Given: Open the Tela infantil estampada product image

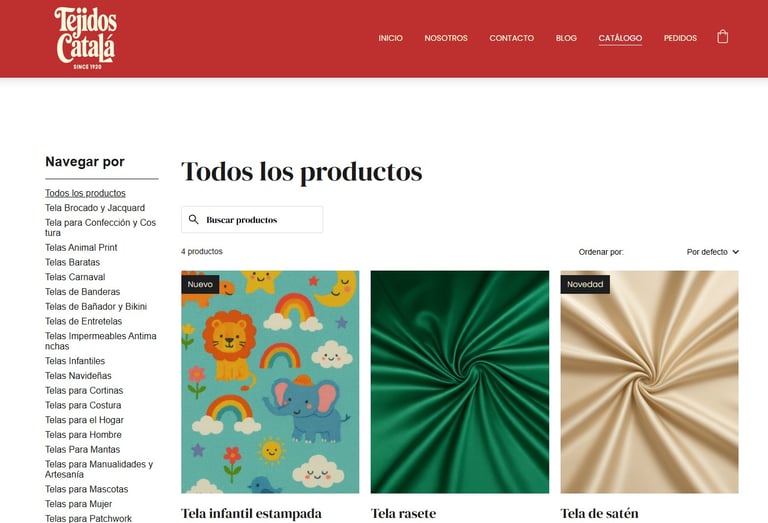Looking at the screenshot, I should coord(270,382).
